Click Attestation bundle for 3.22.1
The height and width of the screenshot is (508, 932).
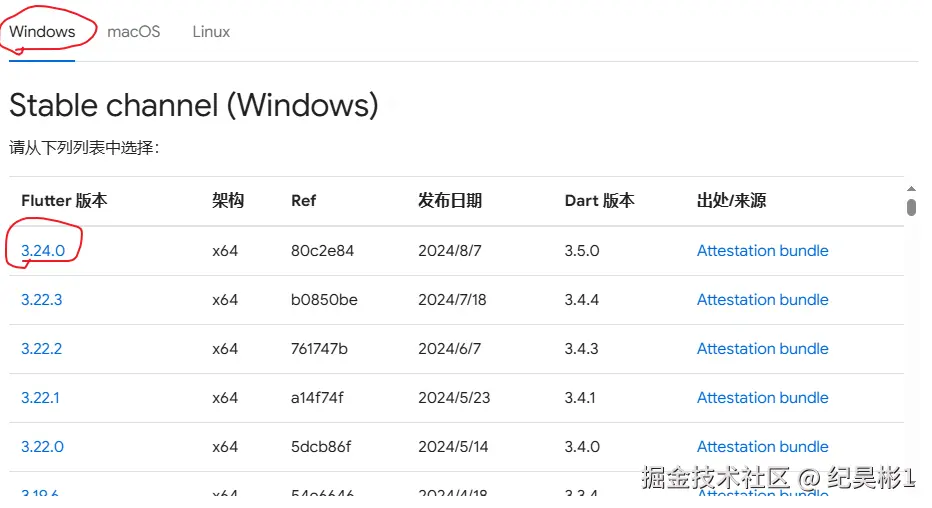(x=762, y=397)
